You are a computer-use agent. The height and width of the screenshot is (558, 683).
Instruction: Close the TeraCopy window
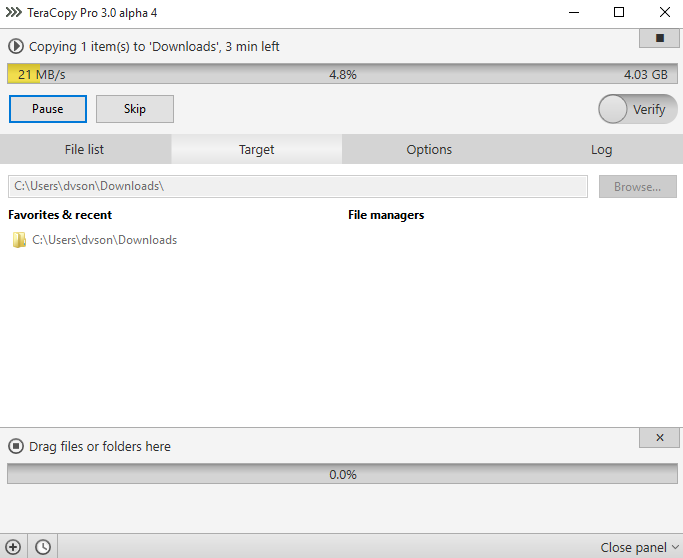click(664, 12)
